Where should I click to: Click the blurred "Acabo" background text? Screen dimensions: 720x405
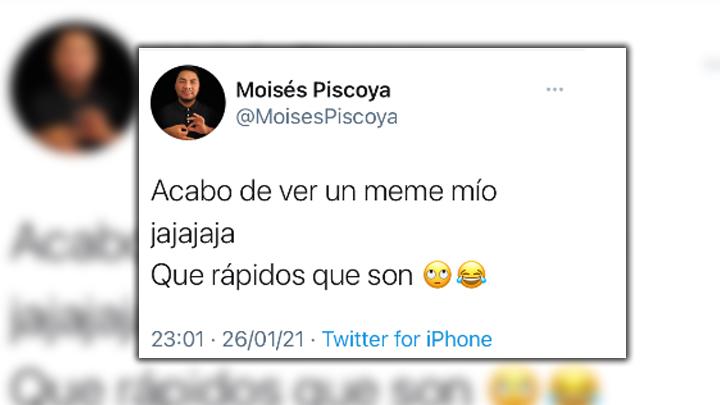point(73,240)
